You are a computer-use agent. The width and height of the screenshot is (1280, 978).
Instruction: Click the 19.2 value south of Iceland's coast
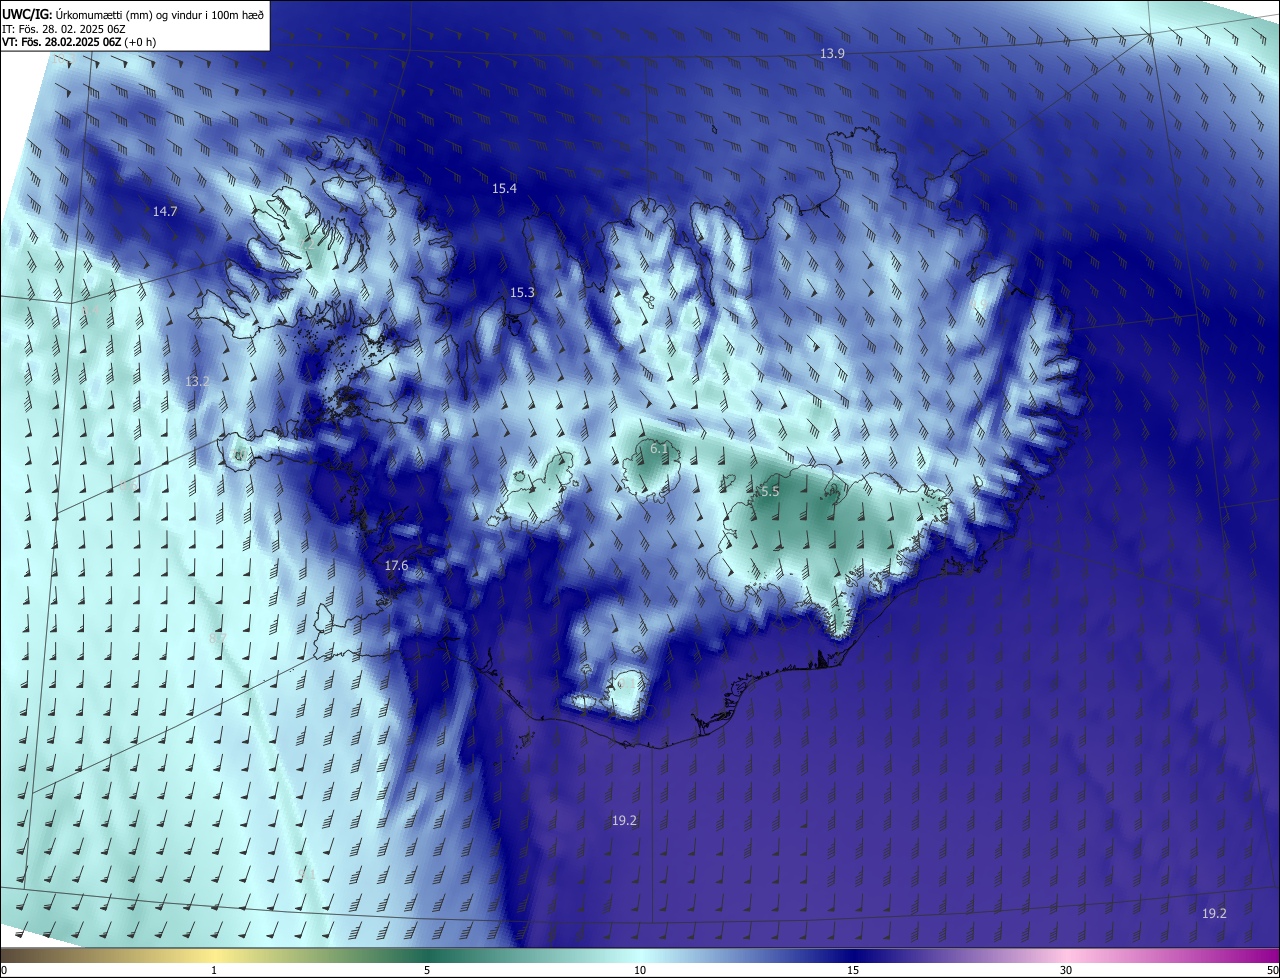tap(624, 820)
